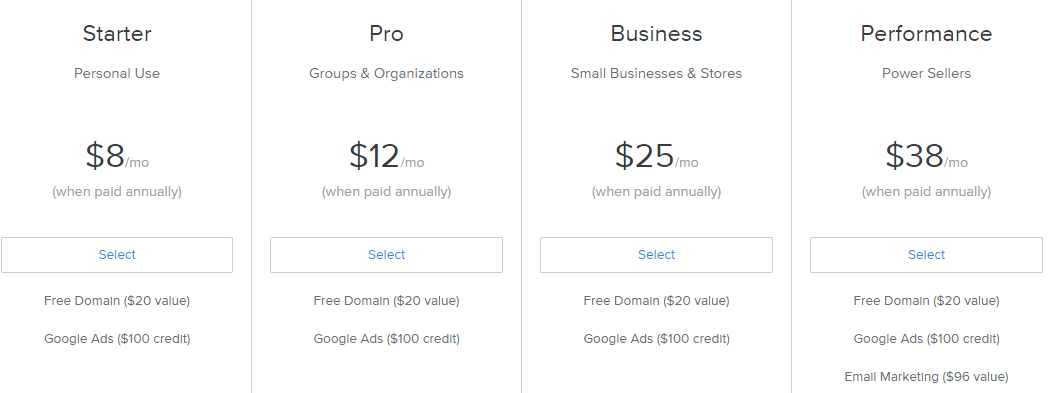
Task: Click the Starter plan heading
Action: (x=117, y=33)
